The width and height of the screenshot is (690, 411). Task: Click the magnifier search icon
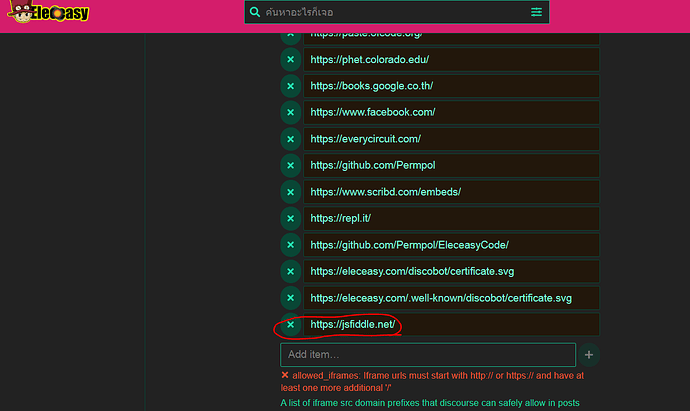255,12
